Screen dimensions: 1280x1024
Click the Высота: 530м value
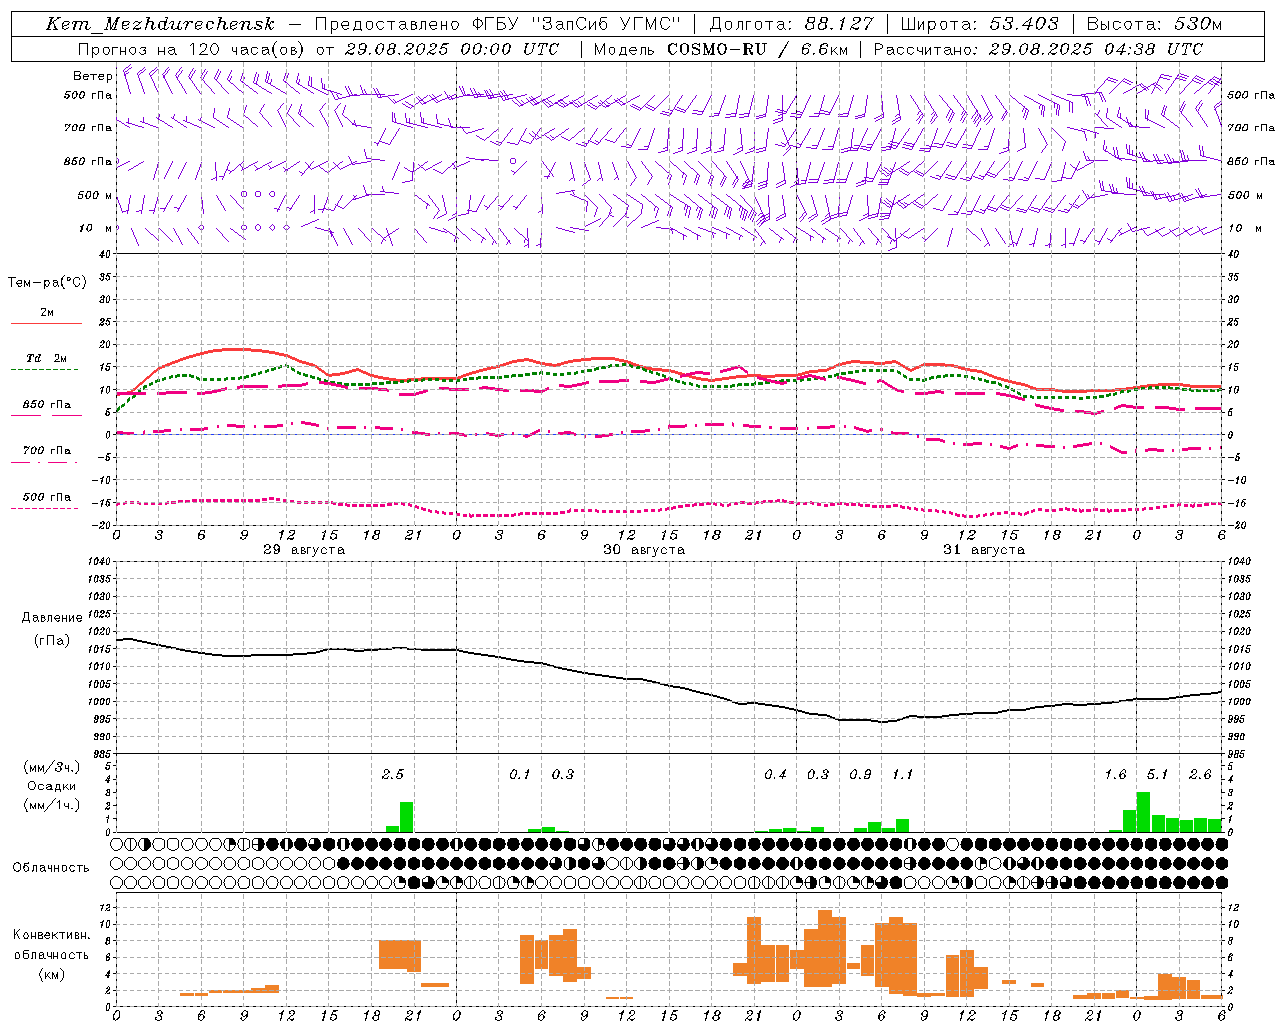click(1154, 24)
